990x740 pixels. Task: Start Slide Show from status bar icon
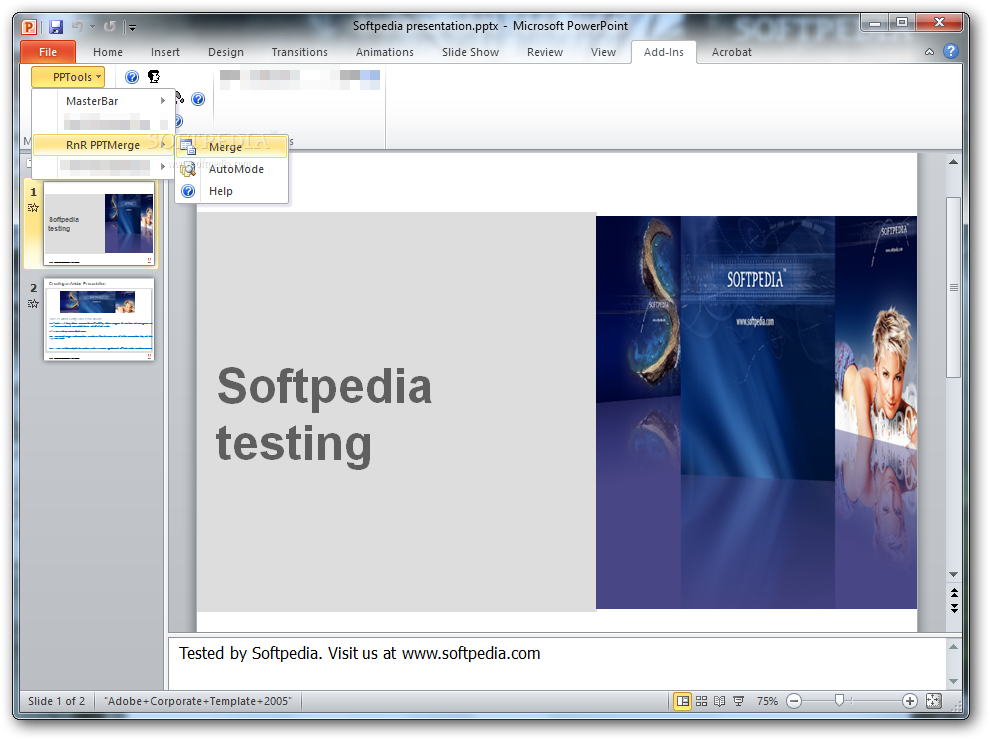738,701
